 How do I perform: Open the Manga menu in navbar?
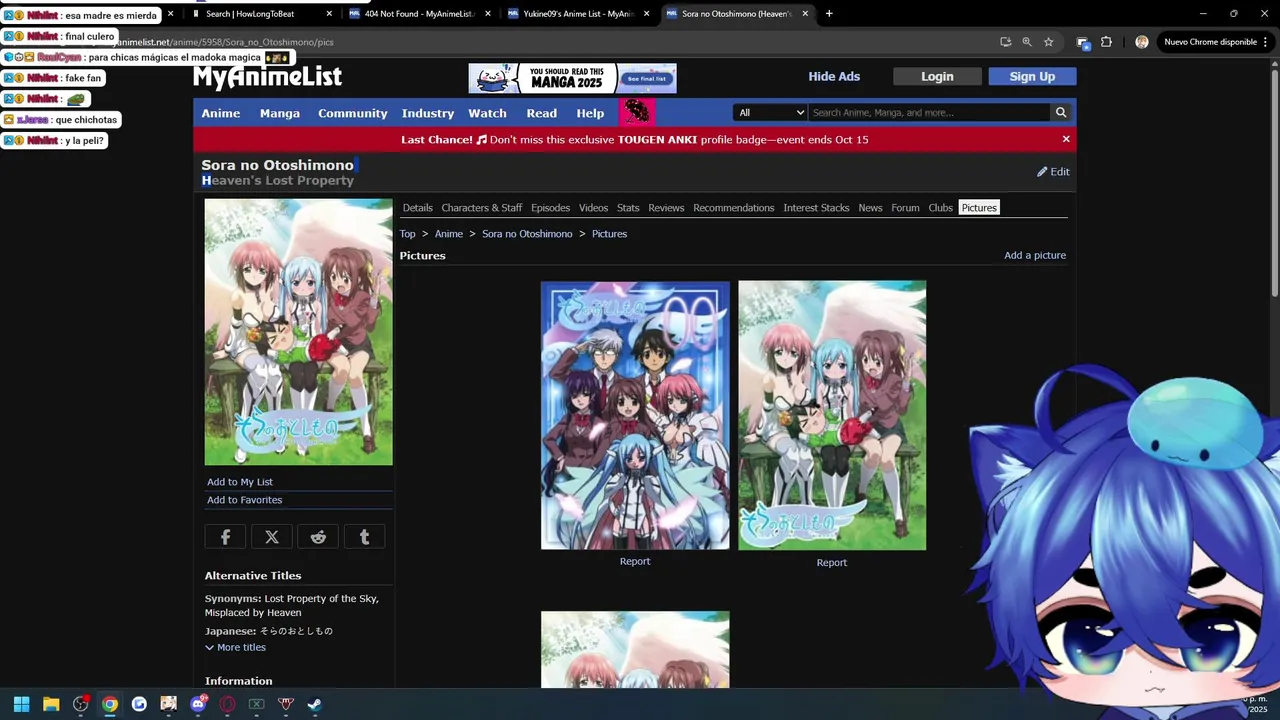coord(280,113)
